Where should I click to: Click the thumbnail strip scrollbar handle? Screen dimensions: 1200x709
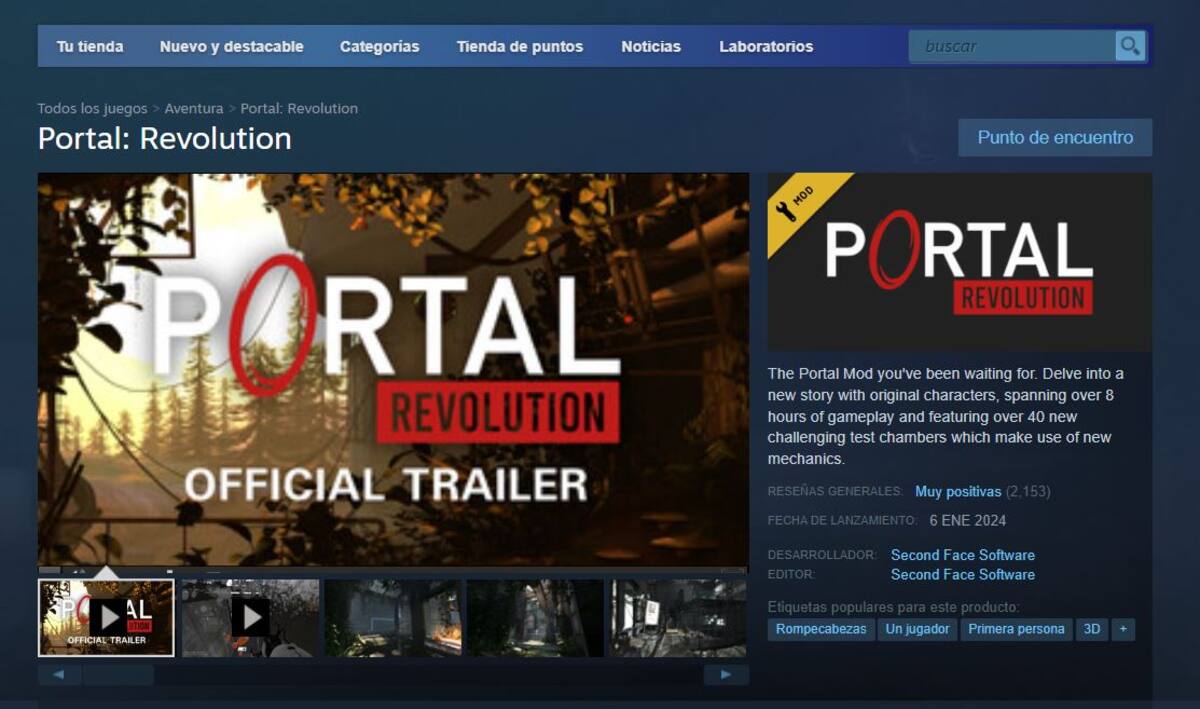click(118, 675)
